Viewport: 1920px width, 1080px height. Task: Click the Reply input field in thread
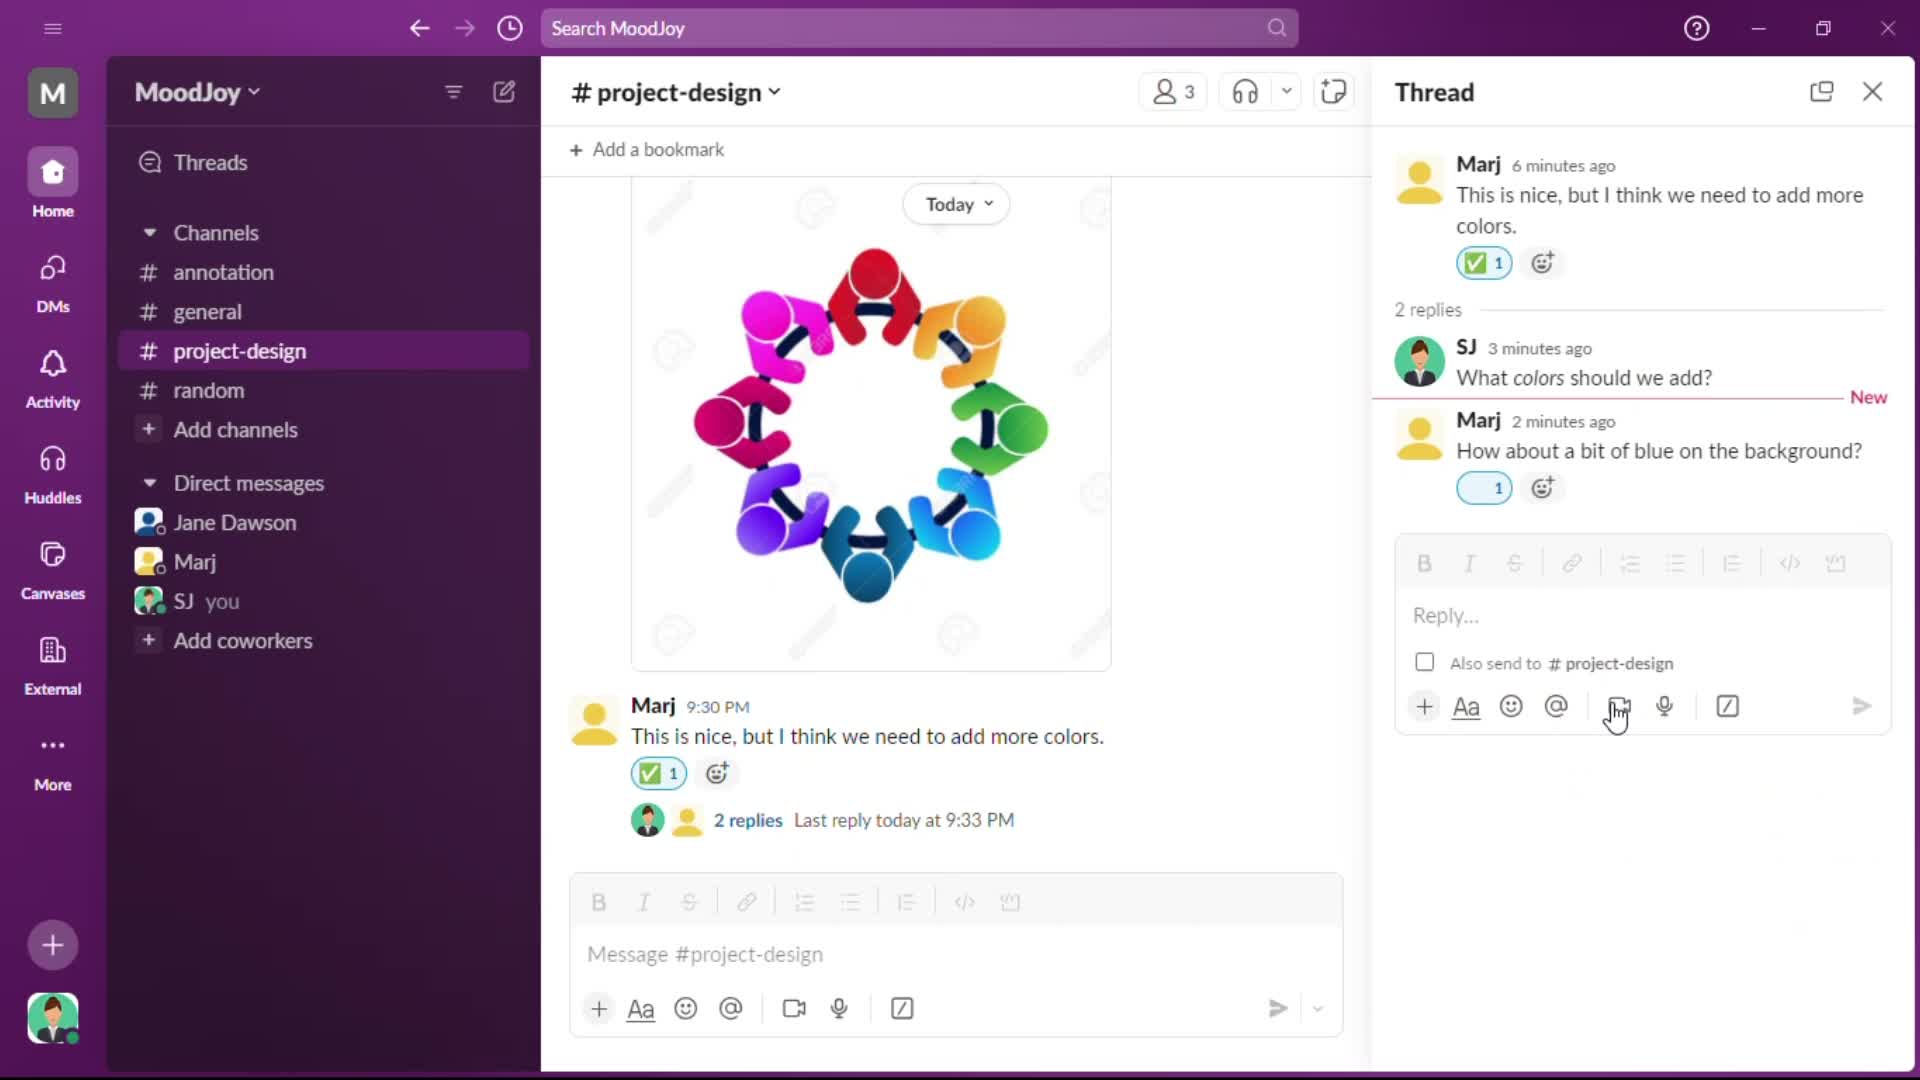[x=1642, y=615]
